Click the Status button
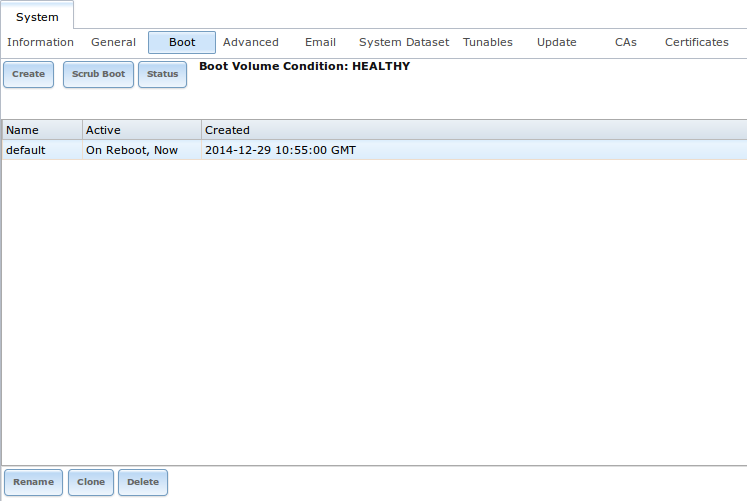Screen dimensions: 747x501 tap(162, 74)
